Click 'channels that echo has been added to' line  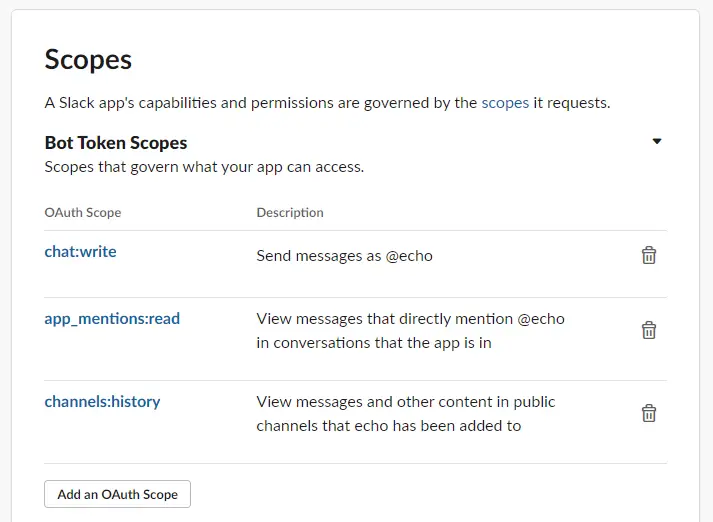389,426
